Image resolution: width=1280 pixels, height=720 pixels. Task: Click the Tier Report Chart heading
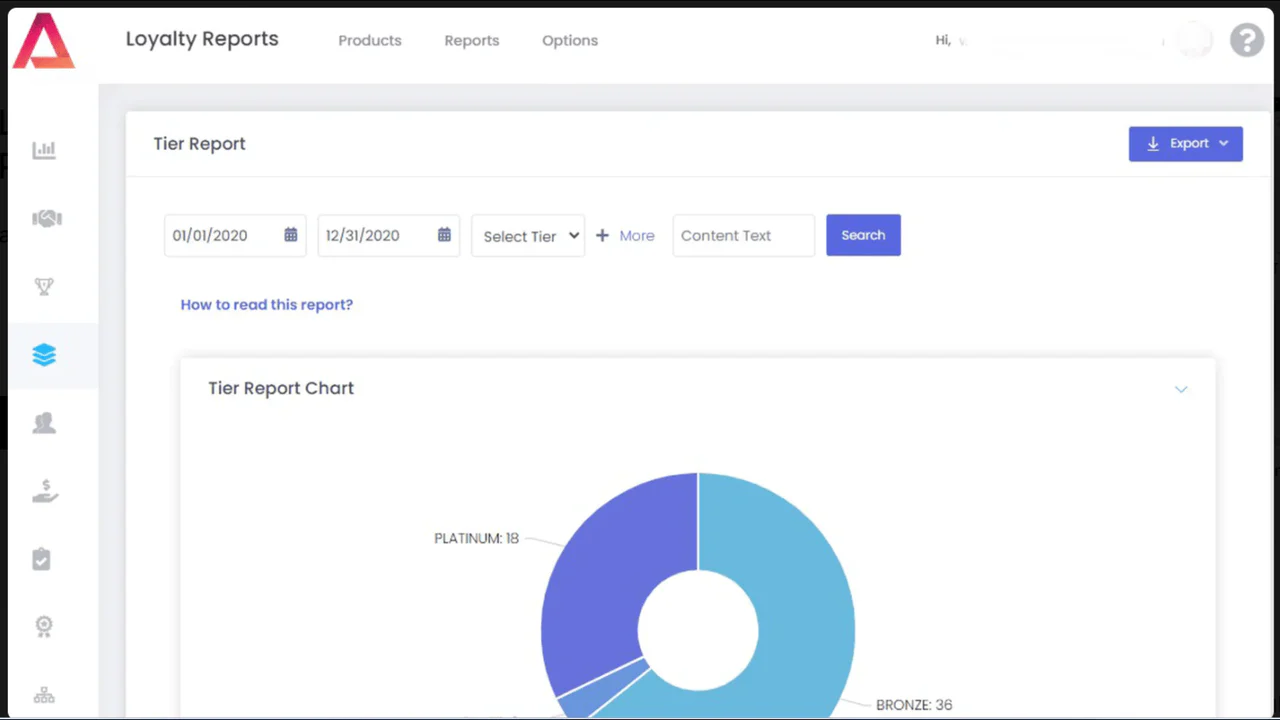tap(281, 388)
